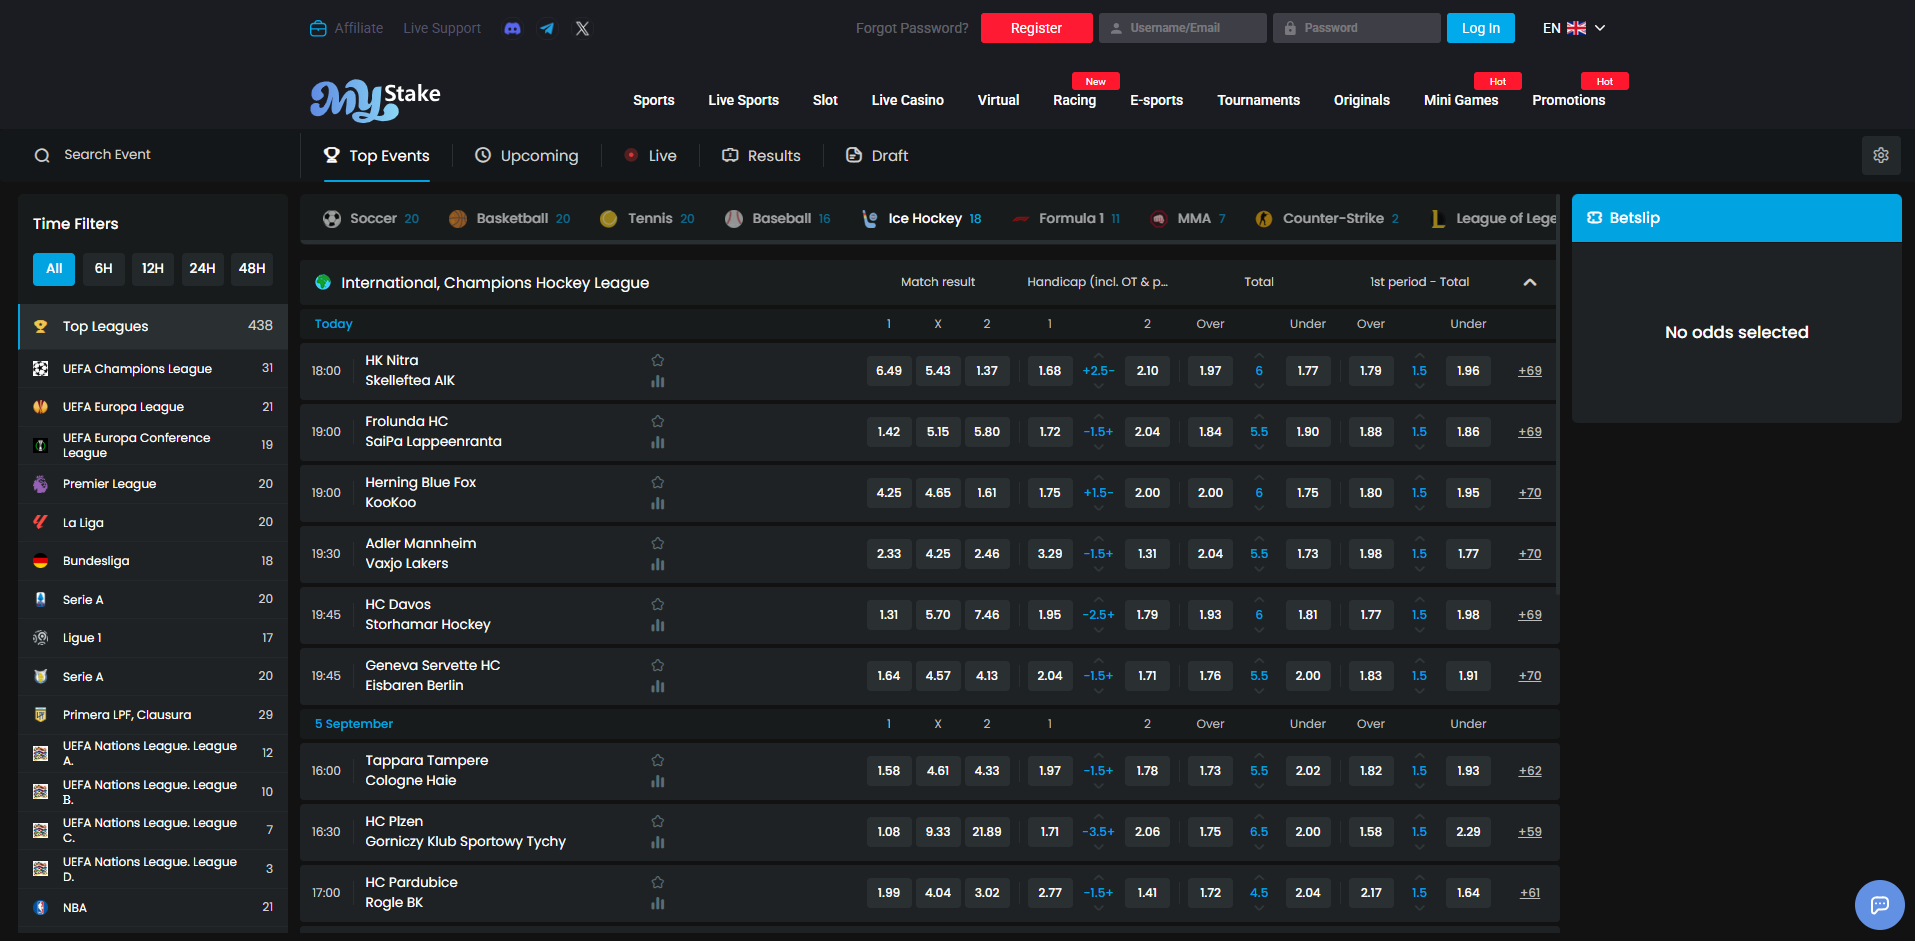1915x941 pixels.
Task: Expand +59 markets for HC Plzen match
Action: pyautogui.click(x=1529, y=832)
